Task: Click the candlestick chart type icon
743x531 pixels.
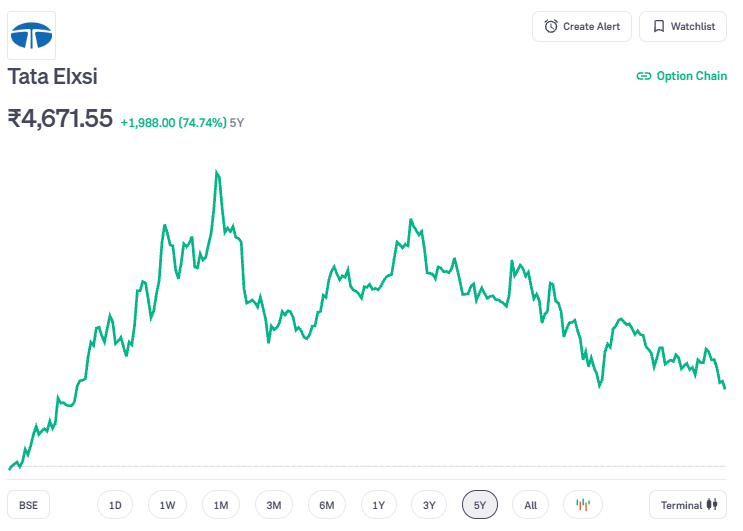Action: [x=583, y=505]
